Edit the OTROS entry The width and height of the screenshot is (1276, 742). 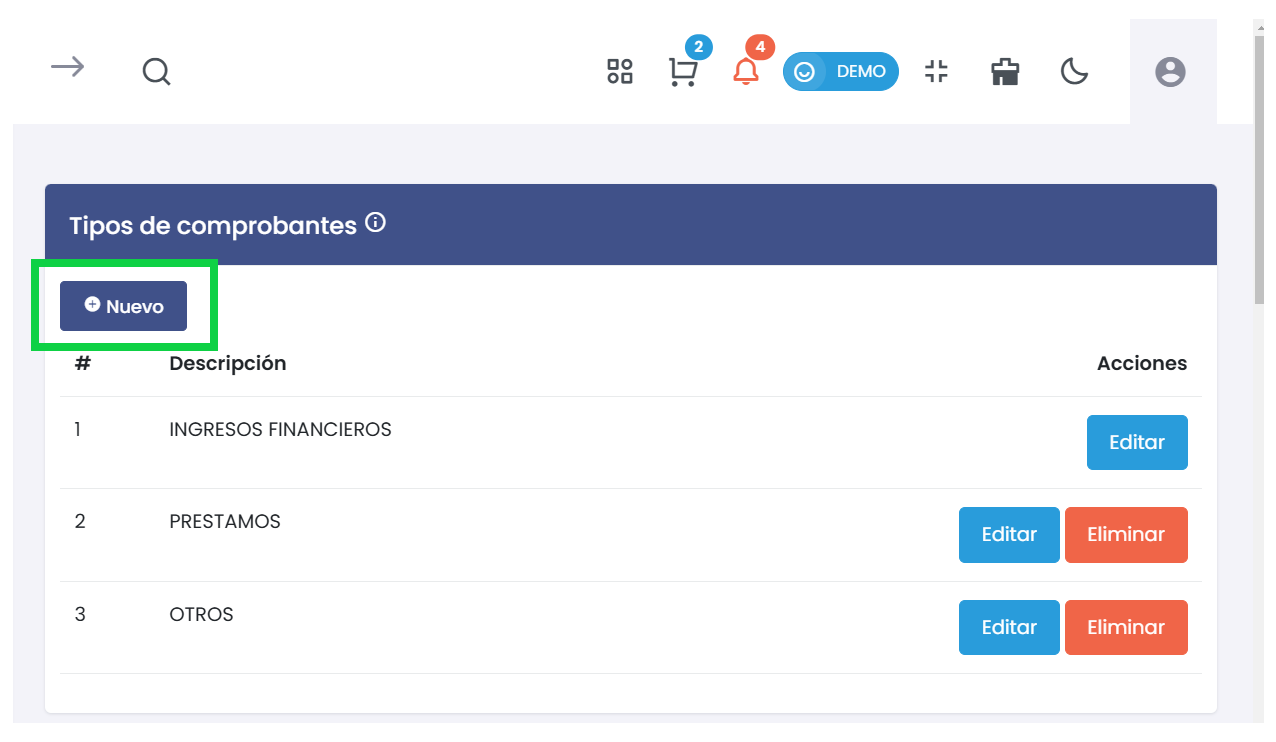coord(1009,627)
